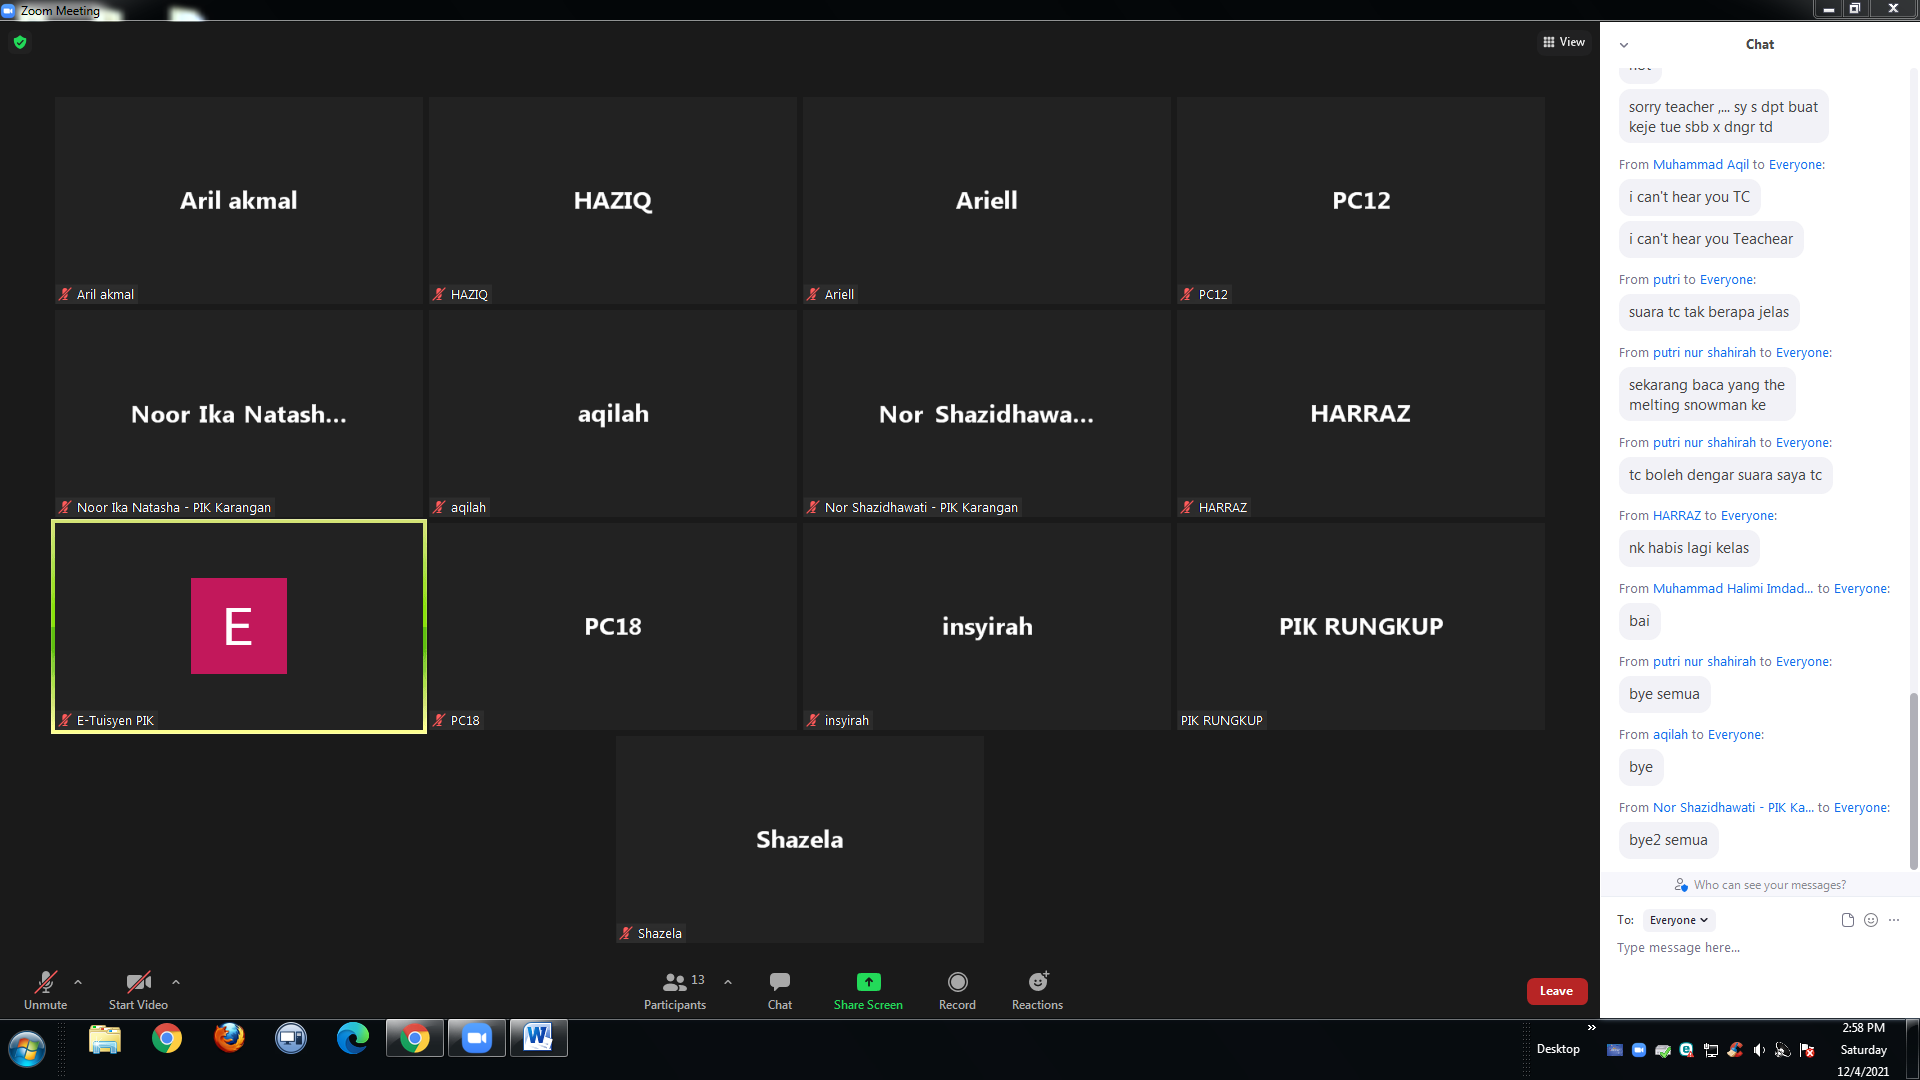Click the chat file attachment icon
Image resolution: width=1920 pixels, height=1080 pixels.
[1847, 920]
